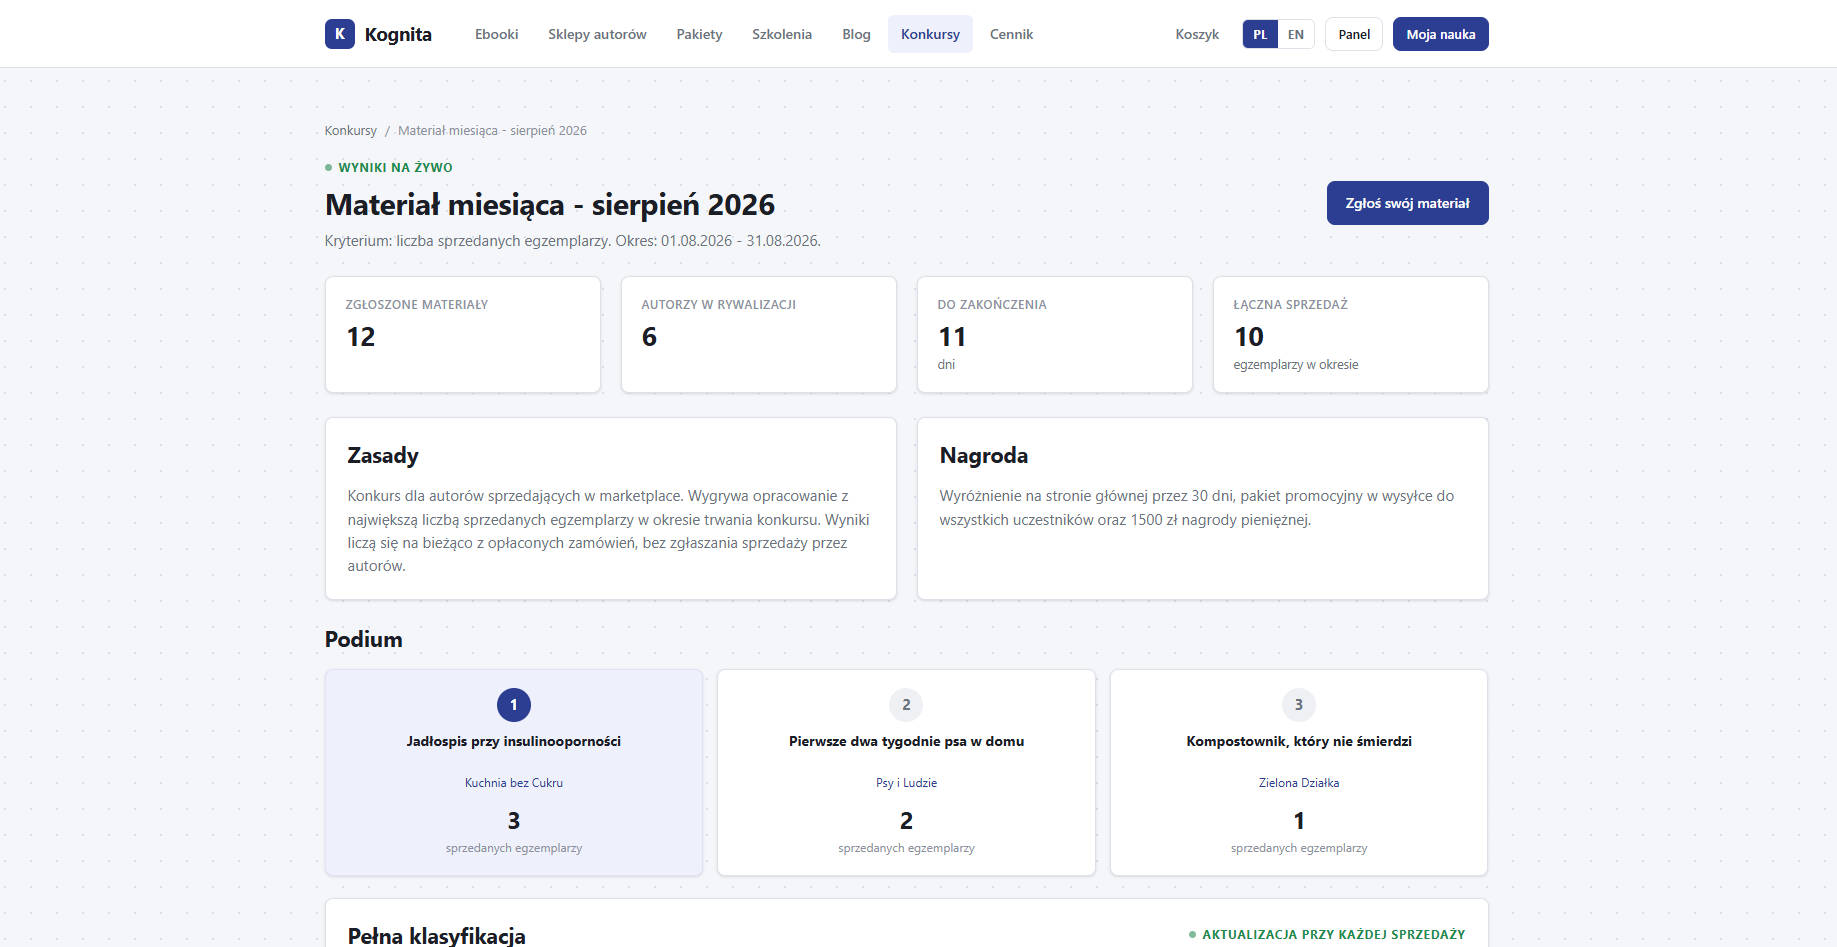Viewport: 1837px width, 947px height.
Task: Open Moja nauka
Action: click(x=1441, y=34)
